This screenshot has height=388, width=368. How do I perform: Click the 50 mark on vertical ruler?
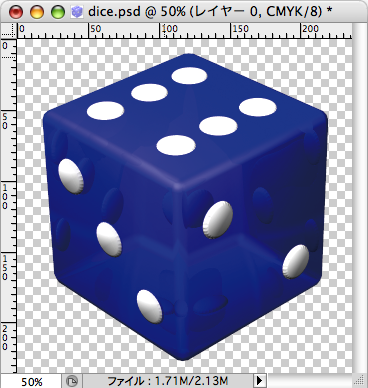5,121
